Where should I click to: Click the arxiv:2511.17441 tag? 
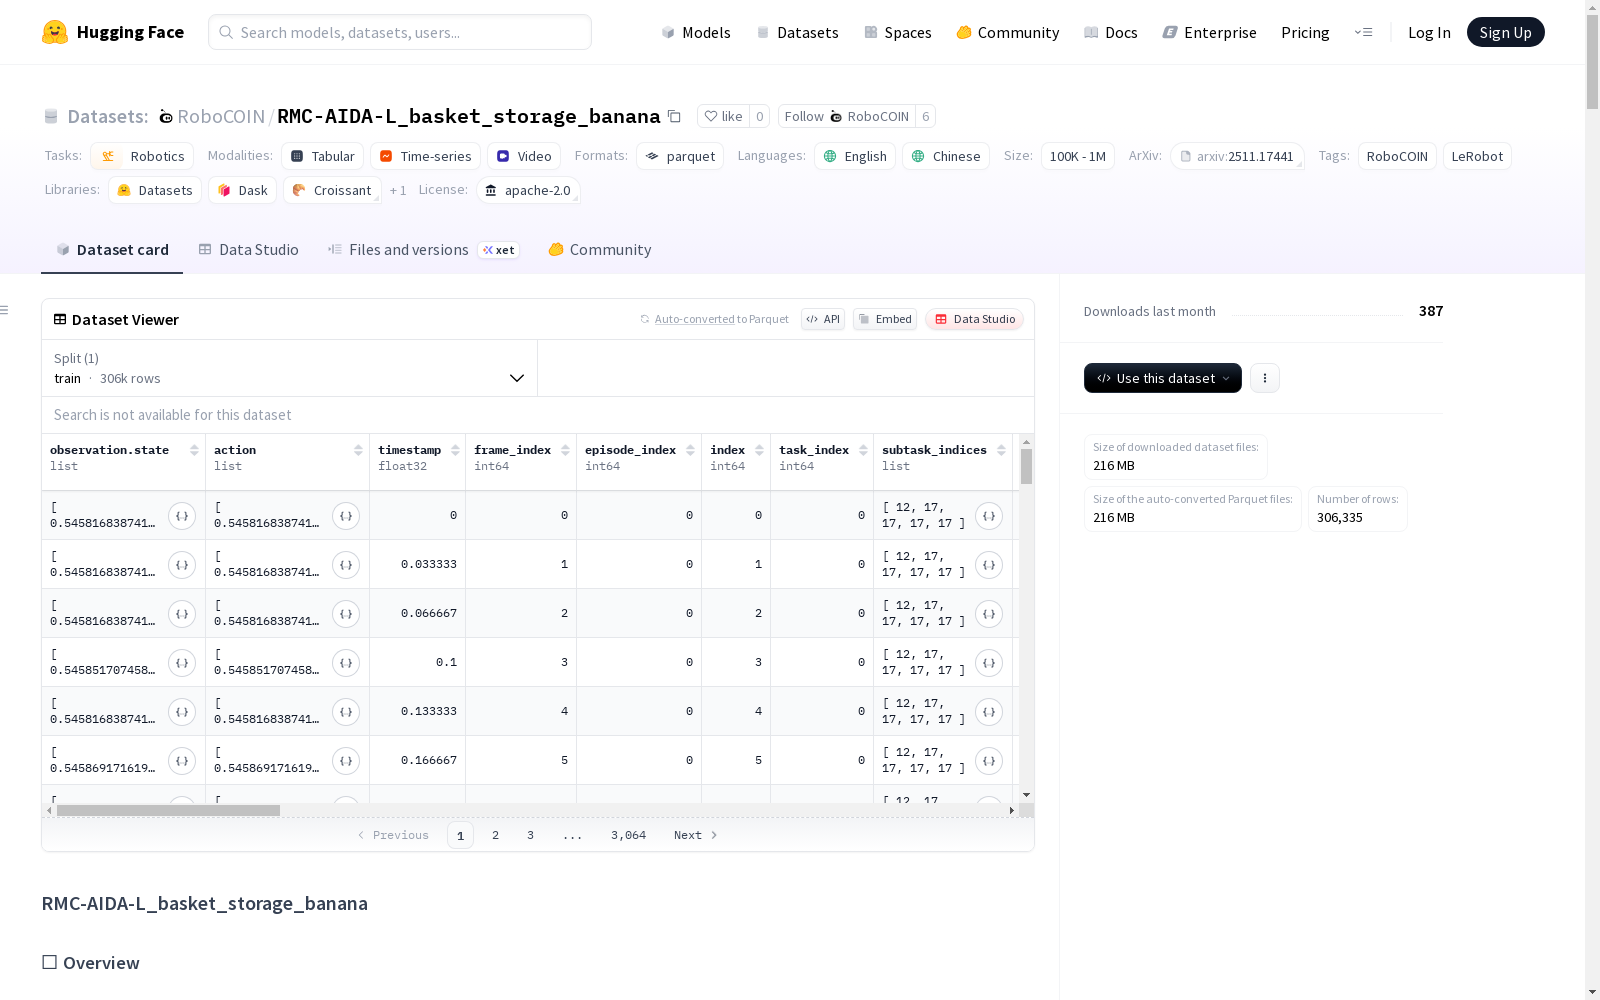[x=1237, y=156]
